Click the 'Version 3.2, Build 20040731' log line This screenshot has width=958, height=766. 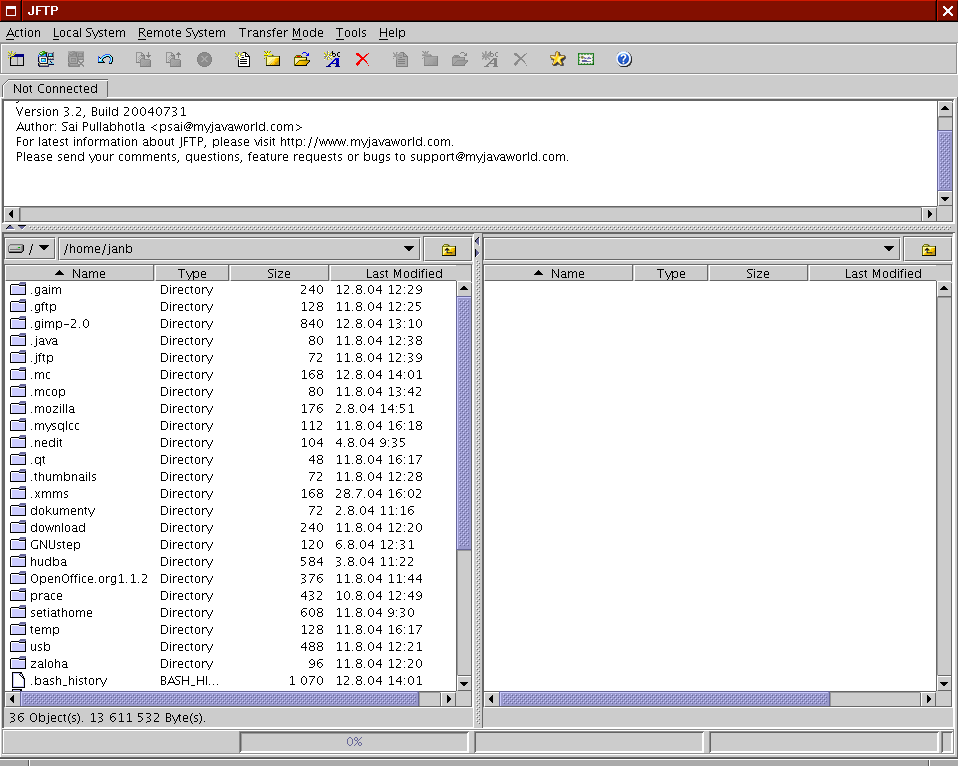(x=101, y=112)
